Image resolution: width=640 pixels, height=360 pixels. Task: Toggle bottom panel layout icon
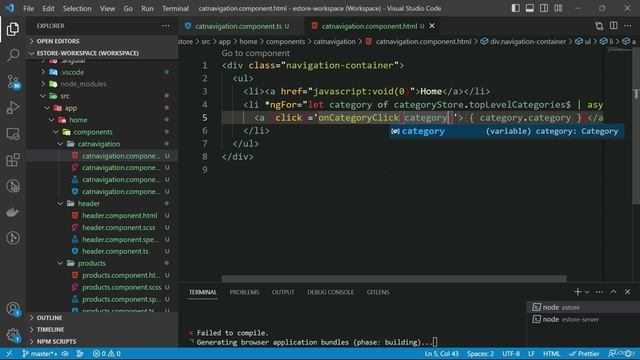point(530,8)
